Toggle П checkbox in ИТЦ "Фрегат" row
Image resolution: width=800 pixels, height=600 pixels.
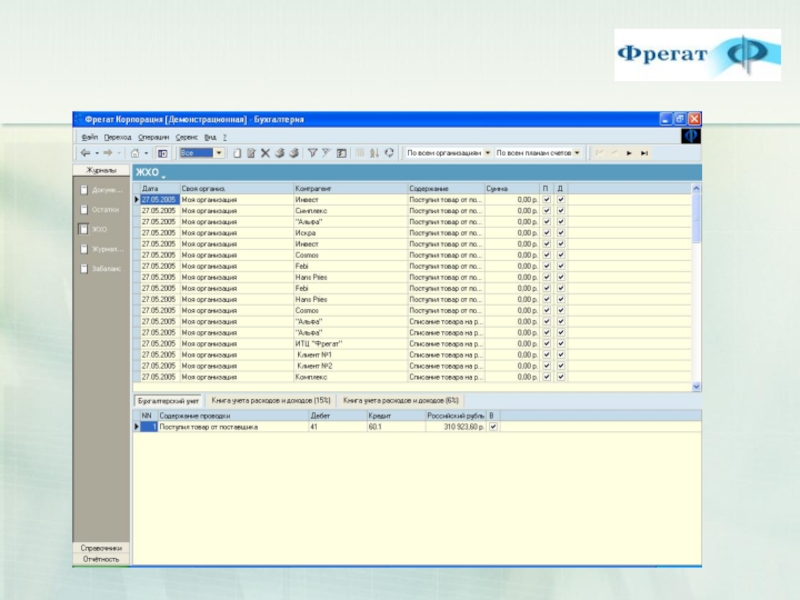546,344
